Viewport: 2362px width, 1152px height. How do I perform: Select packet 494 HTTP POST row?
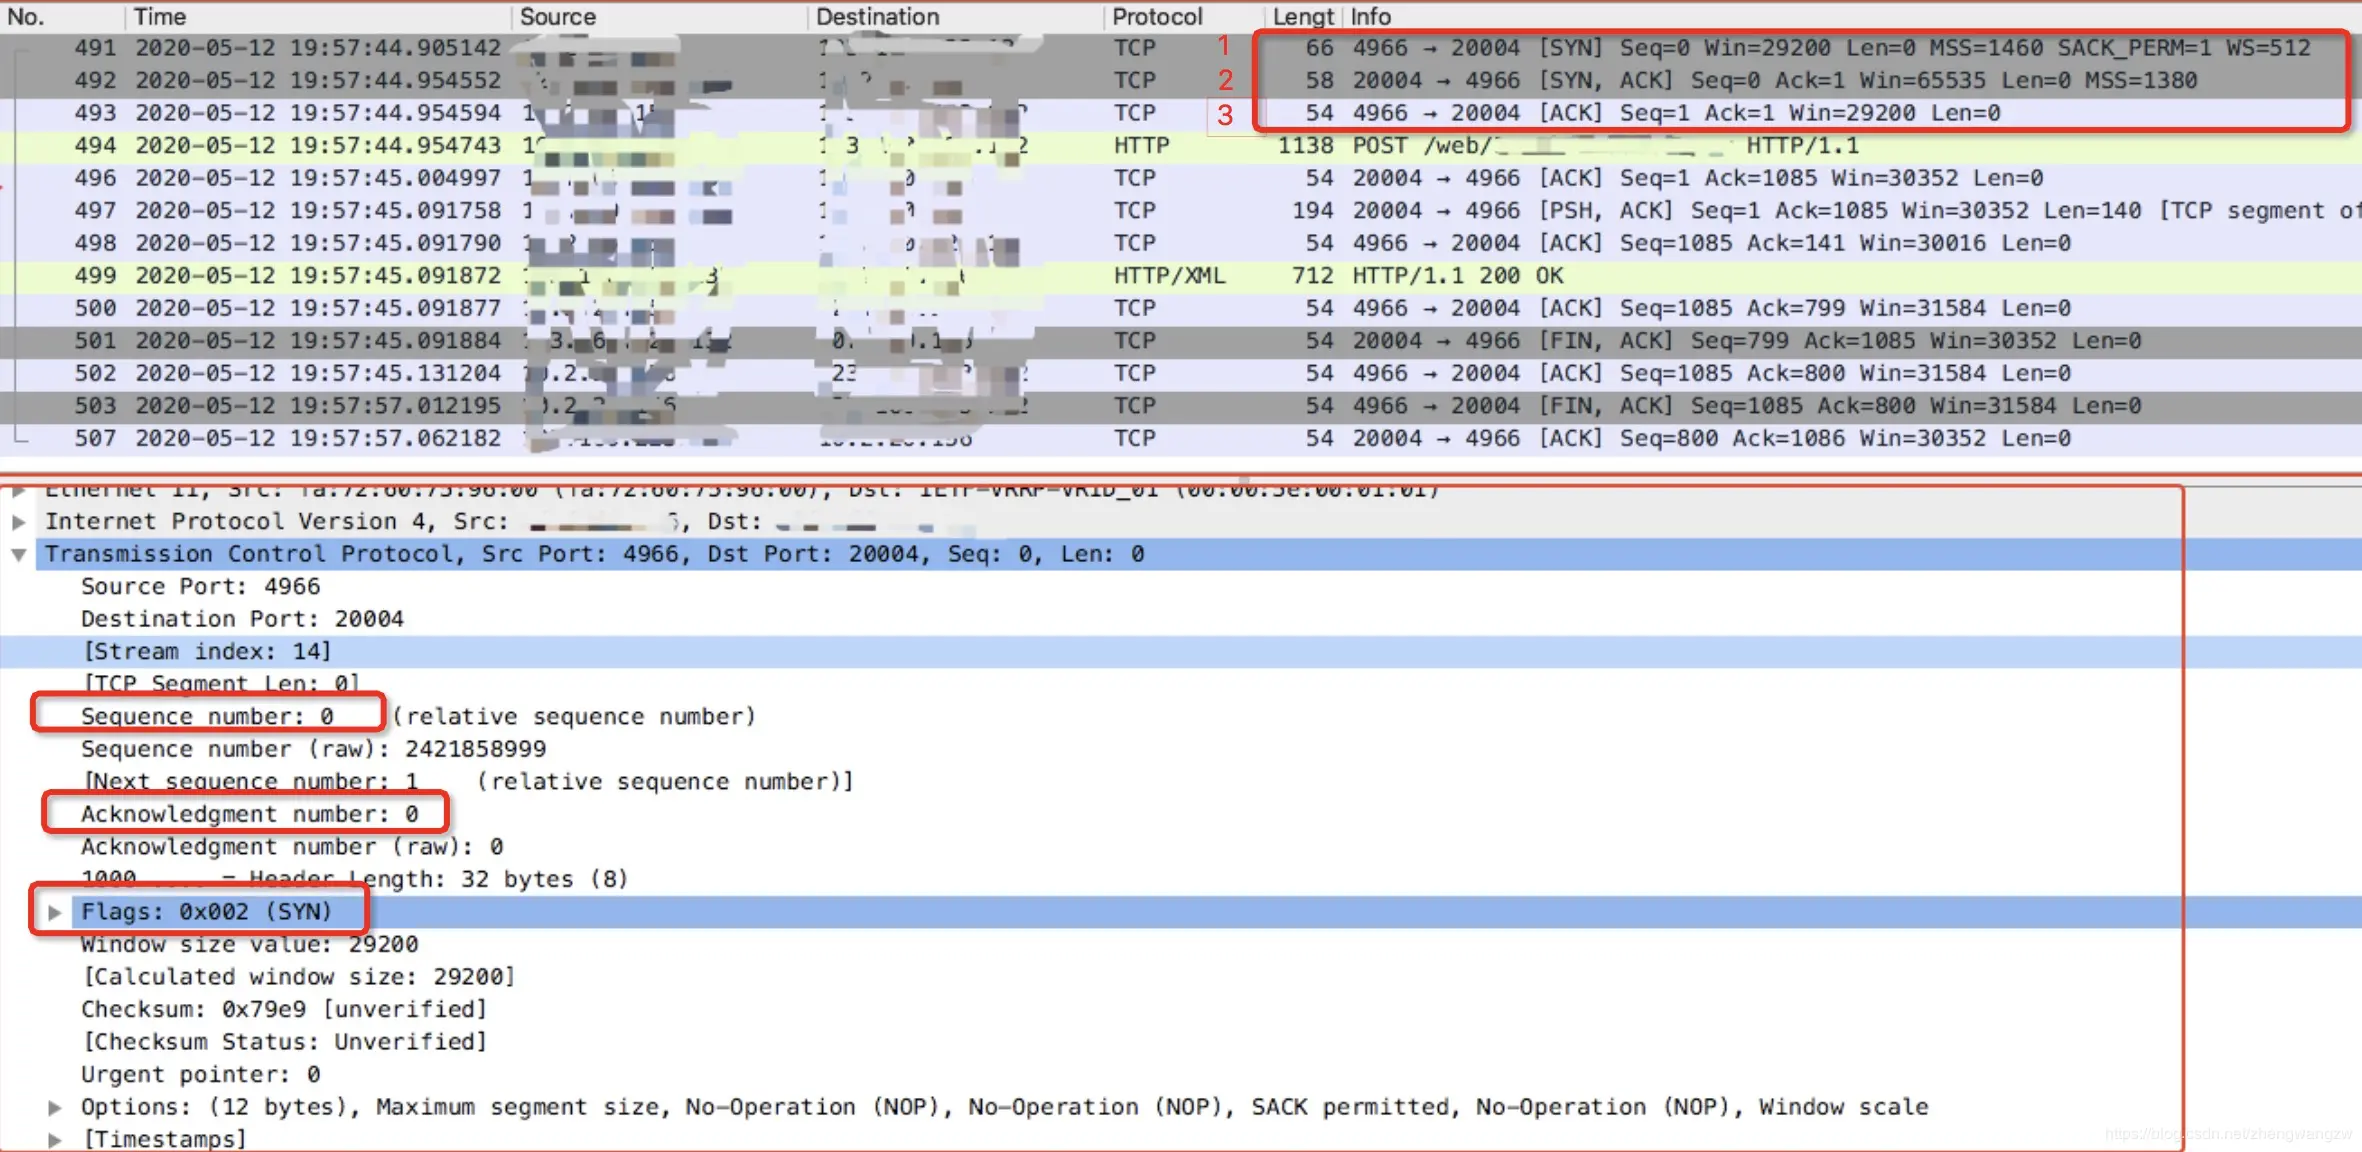click(x=1181, y=146)
